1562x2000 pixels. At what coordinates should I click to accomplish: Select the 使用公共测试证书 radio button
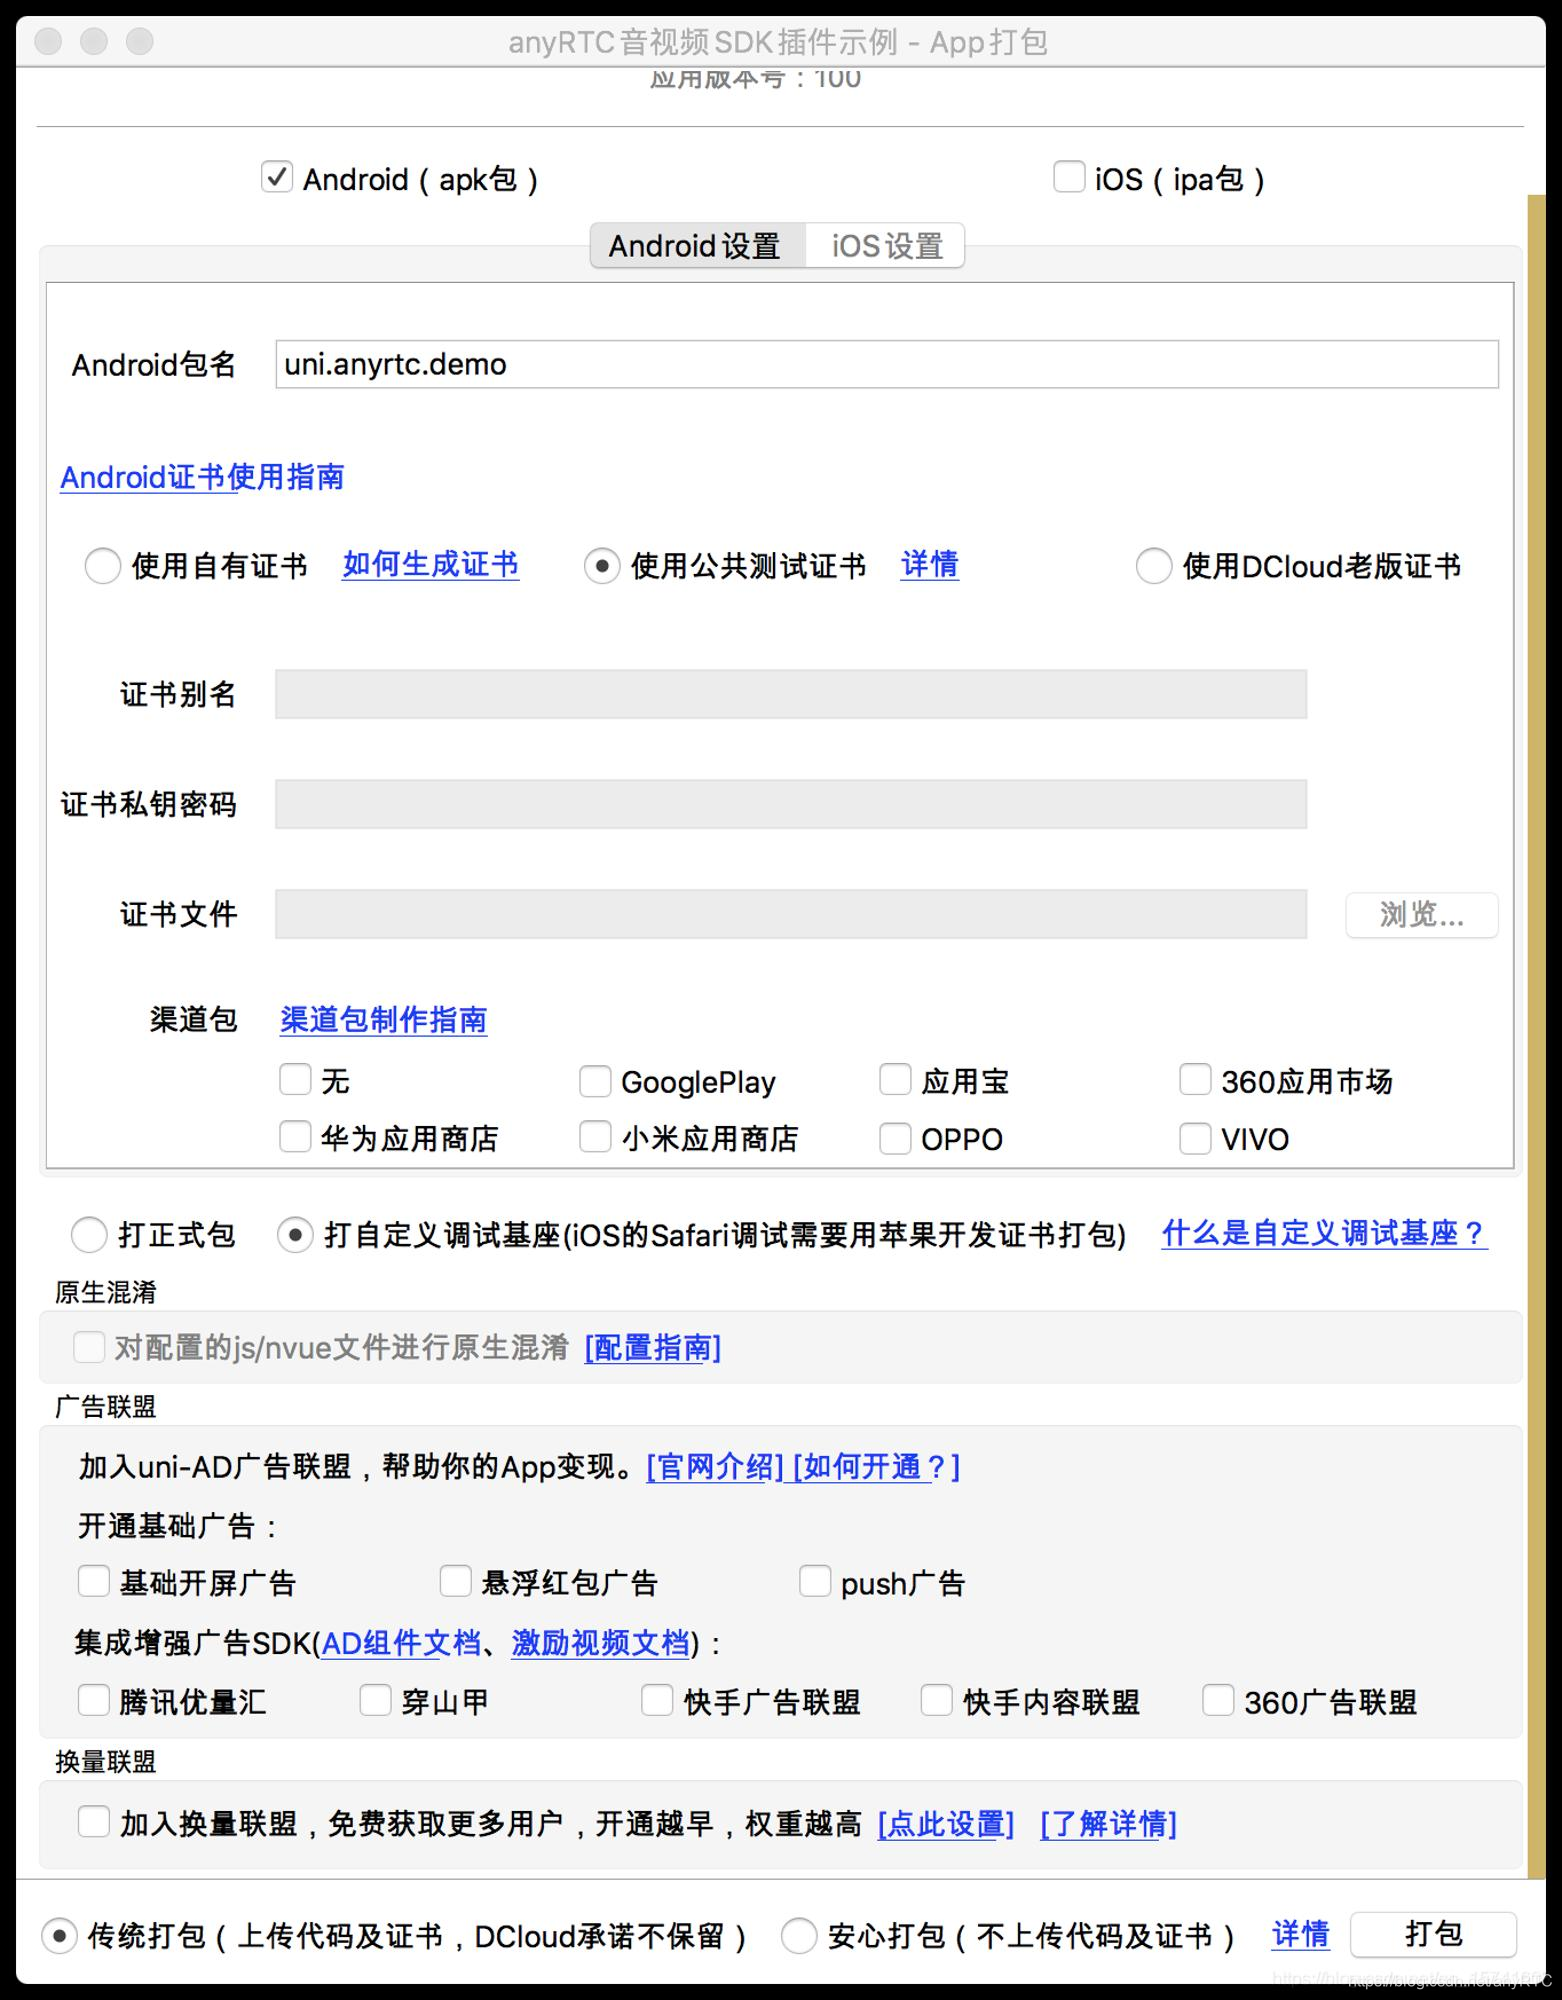[601, 566]
